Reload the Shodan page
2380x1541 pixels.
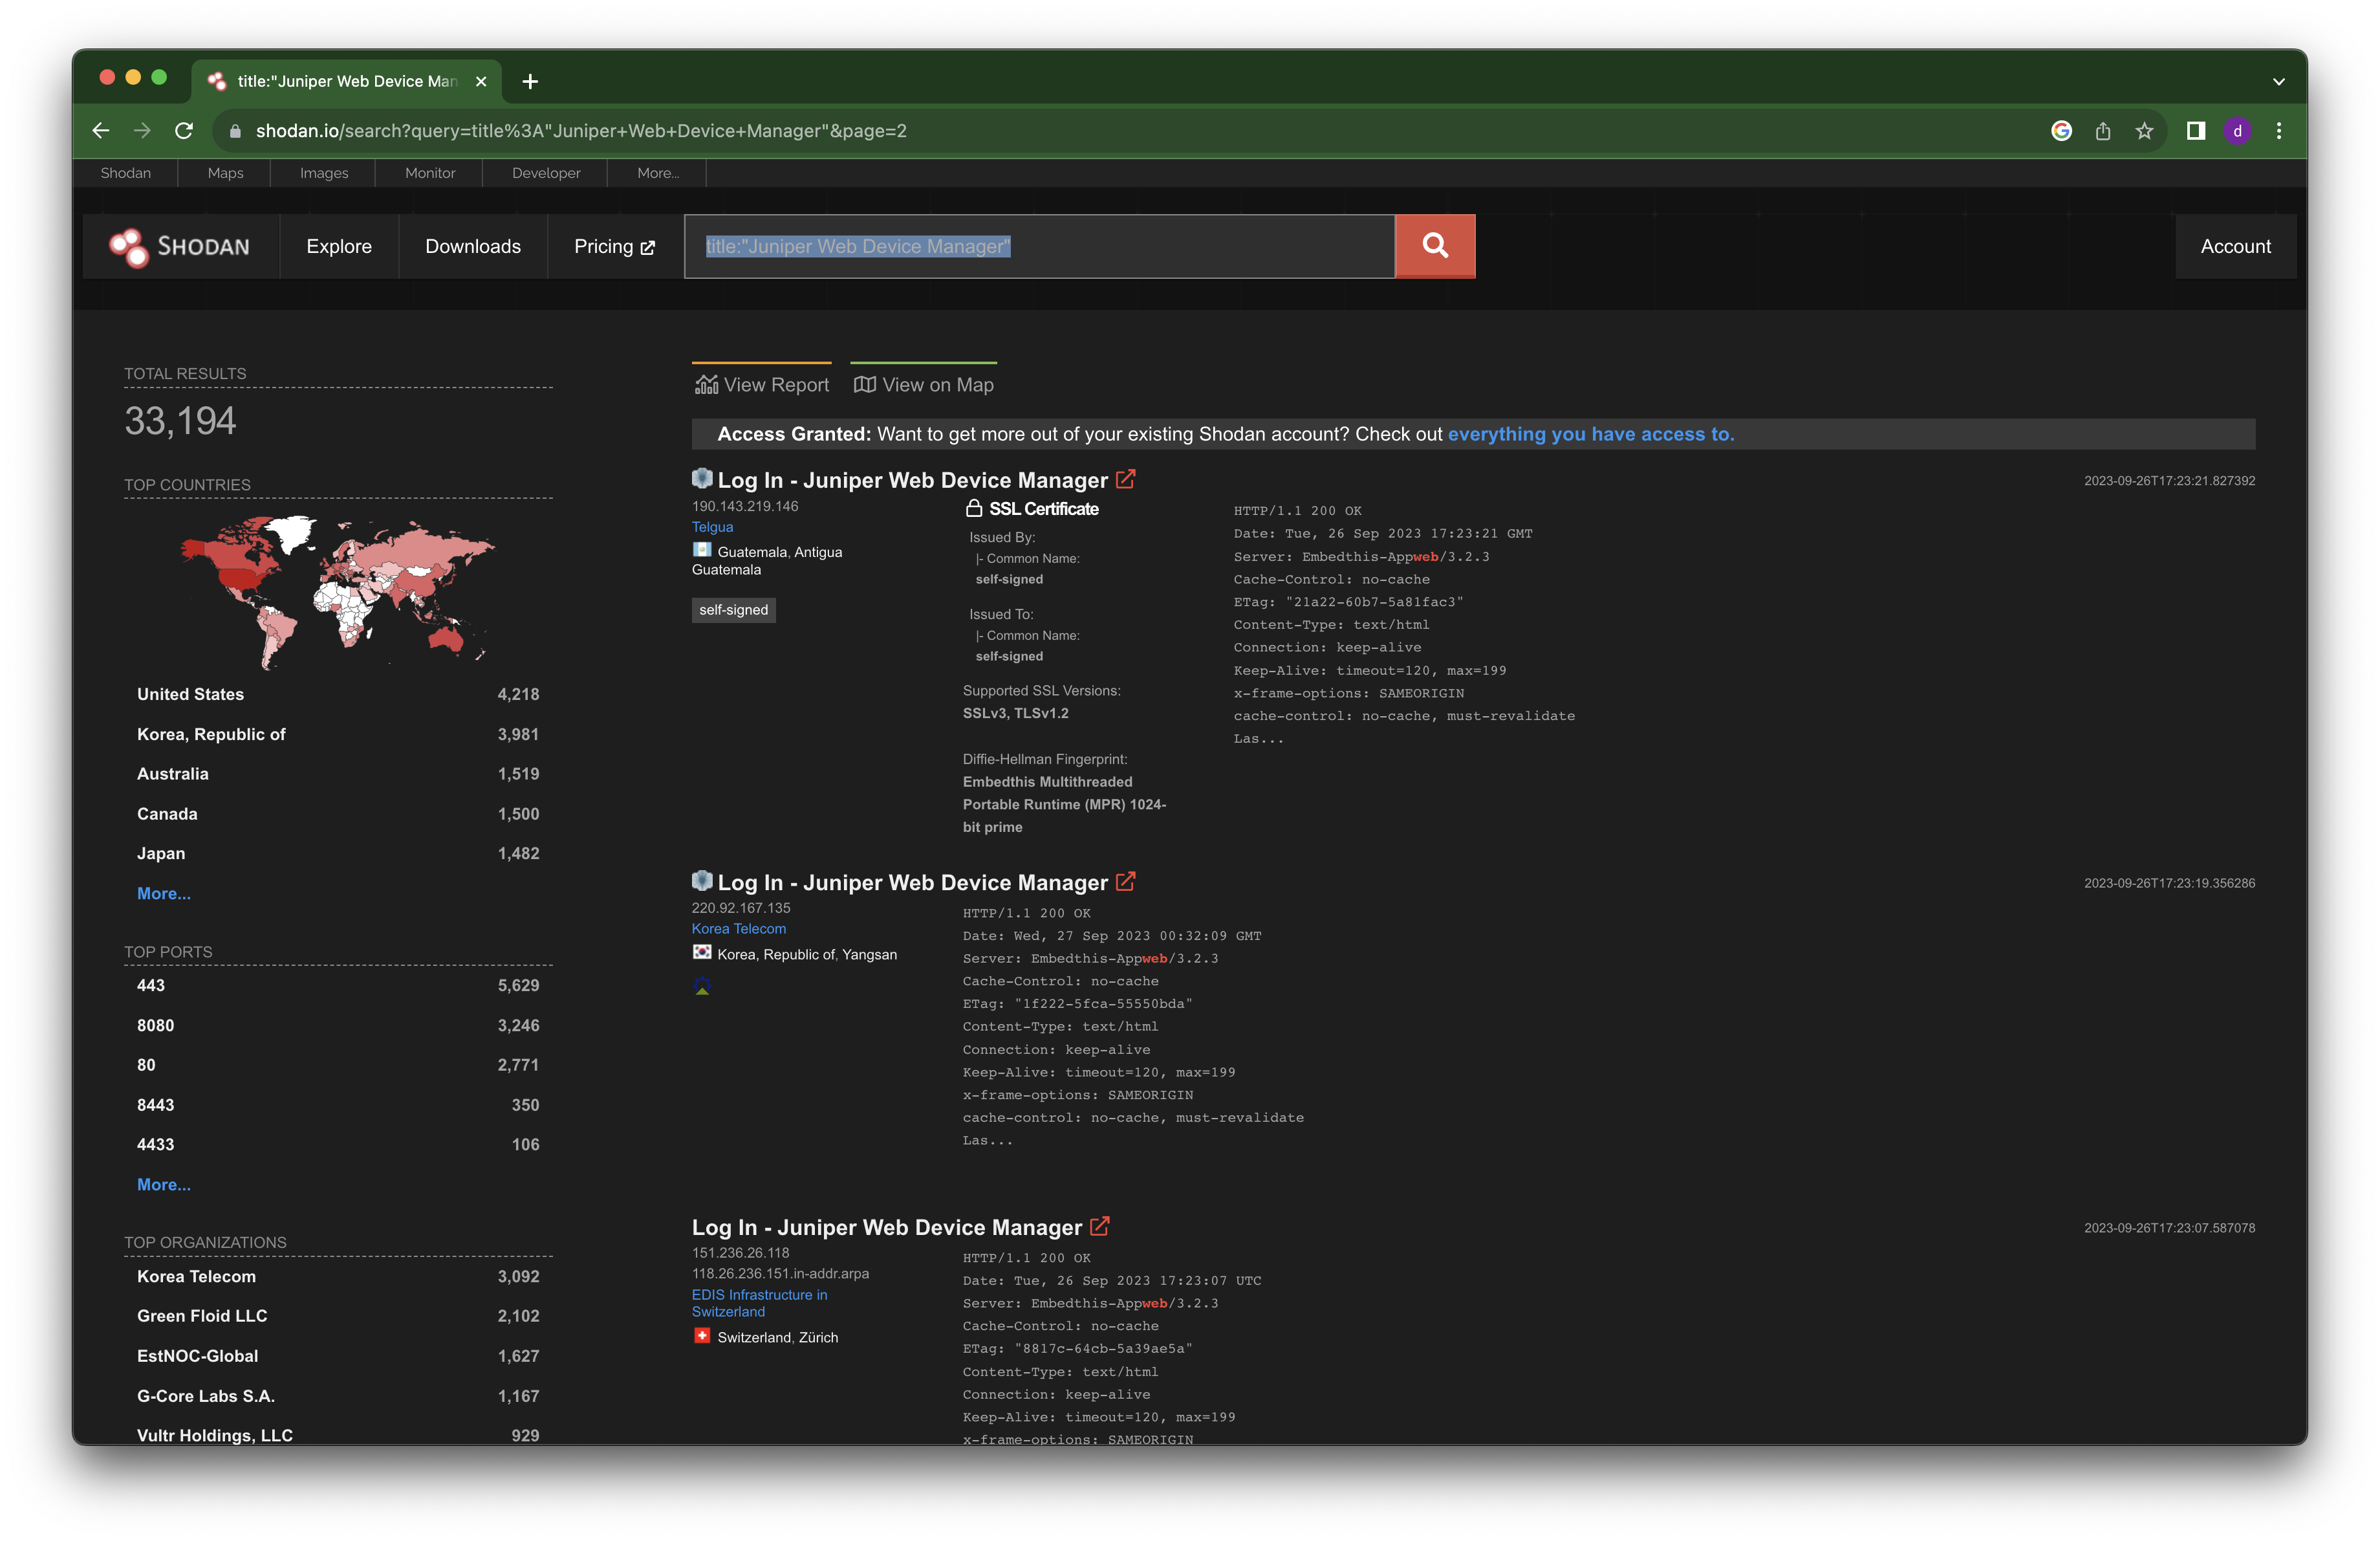184,131
